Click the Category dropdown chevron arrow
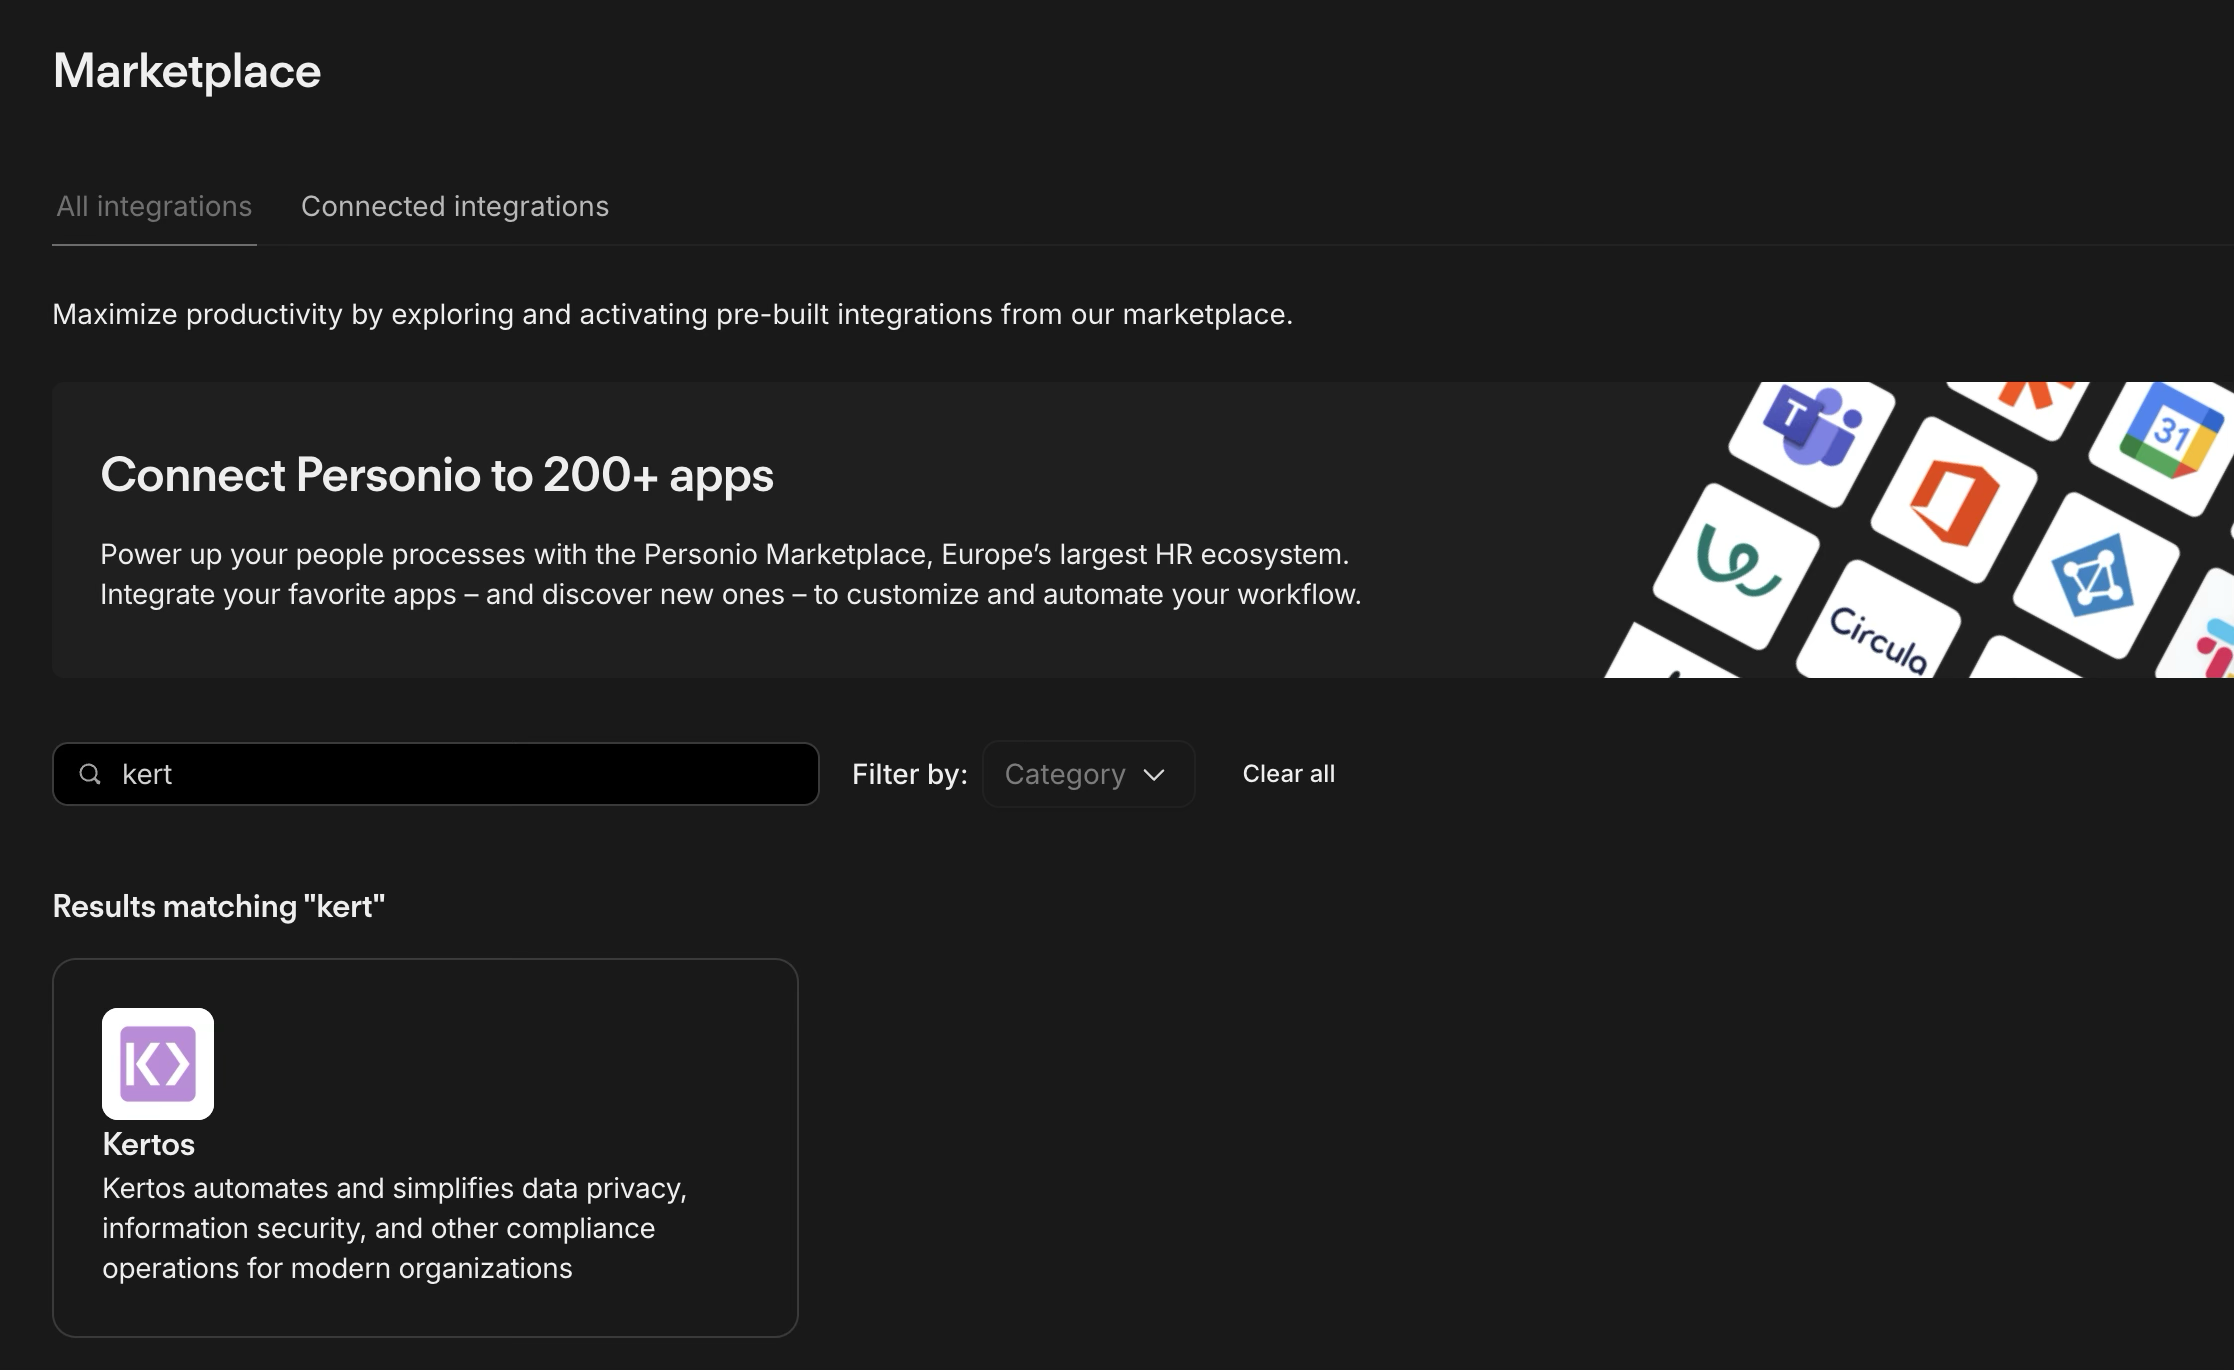Viewport: 2234px width, 1370px height. tap(1154, 775)
